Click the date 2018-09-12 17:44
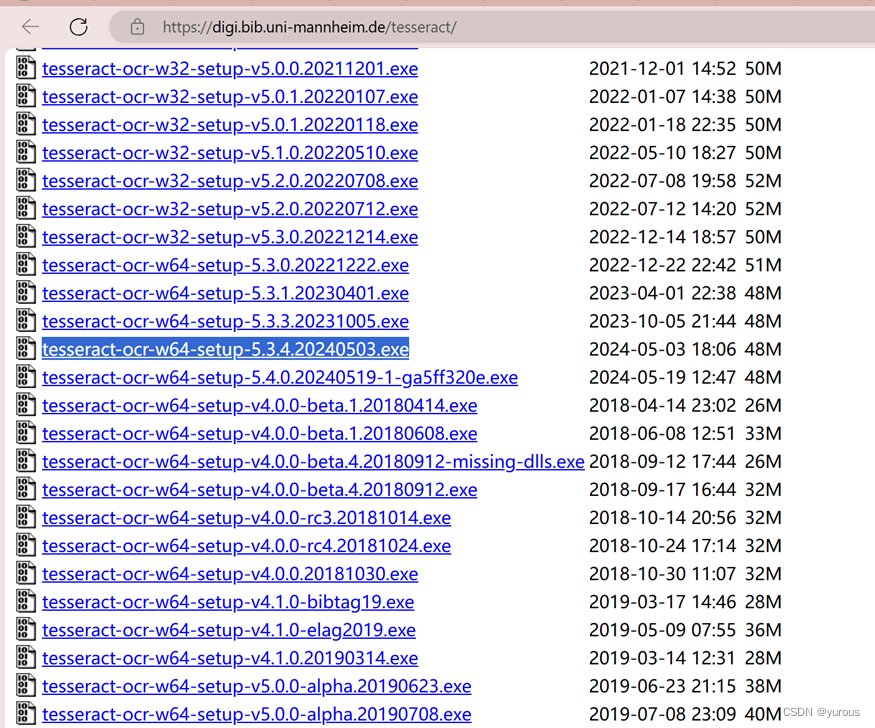The height and width of the screenshot is (728, 875). coord(662,461)
